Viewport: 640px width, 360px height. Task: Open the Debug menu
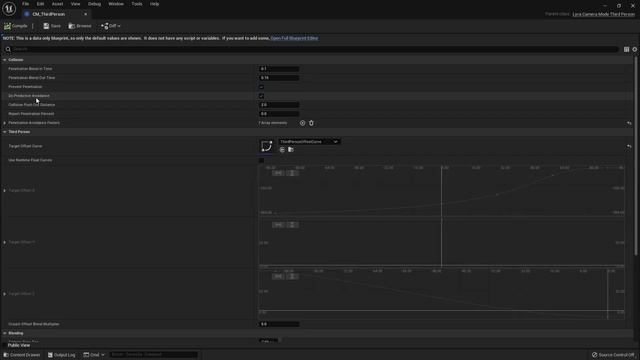tap(94, 4)
